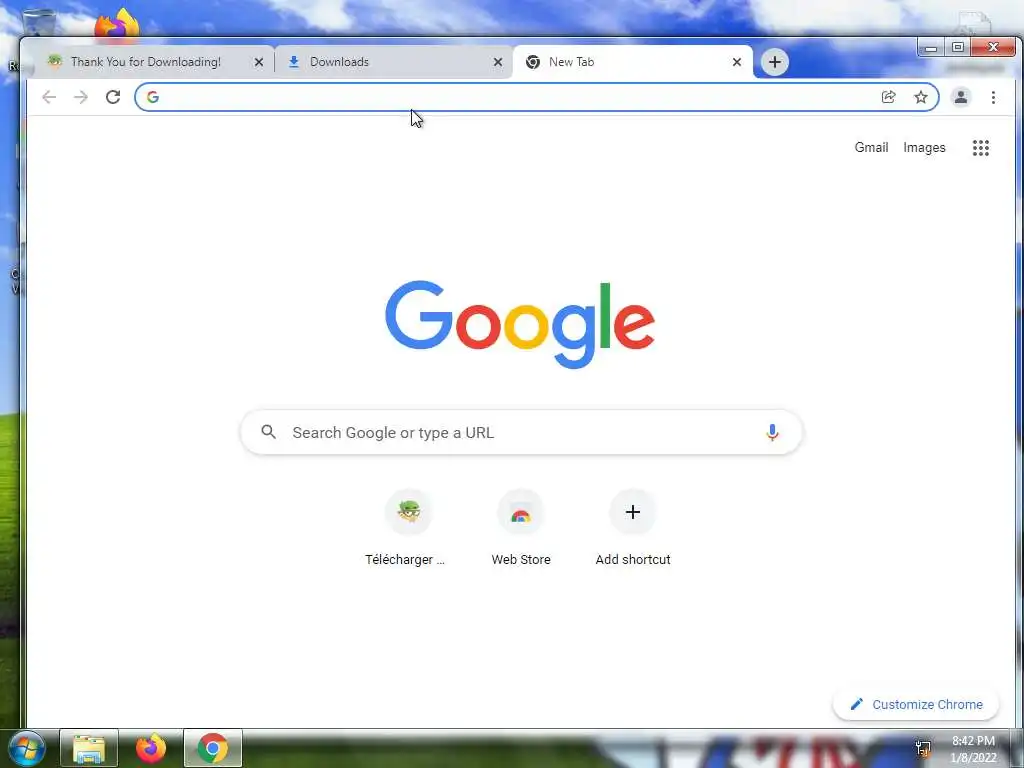Close the New Tab tab
Screen dimensions: 1024x768
click(x=737, y=62)
